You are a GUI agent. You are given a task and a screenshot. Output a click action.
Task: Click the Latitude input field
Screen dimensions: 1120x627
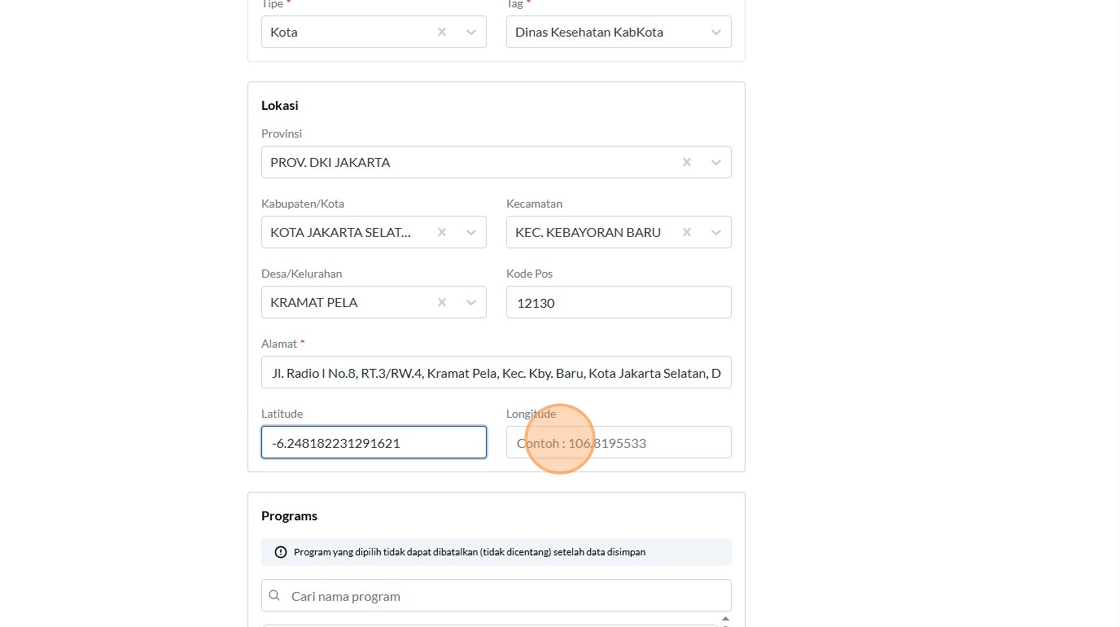click(373, 442)
